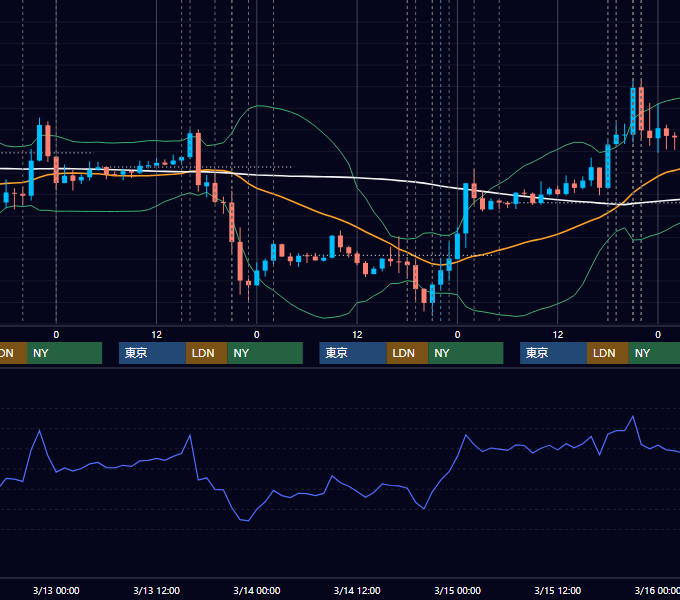Click the 3/16 00:00 time axis label
Image resolution: width=680 pixels, height=600 pixels.
point(657,590)
